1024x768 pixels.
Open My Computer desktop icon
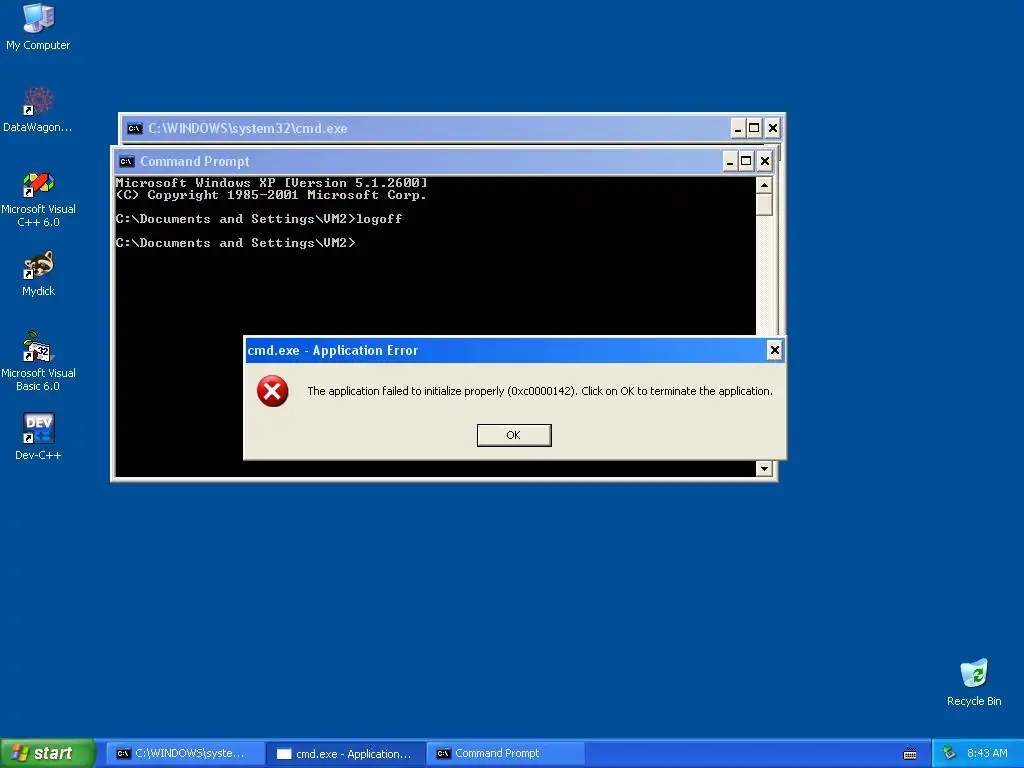click(38, 27)
